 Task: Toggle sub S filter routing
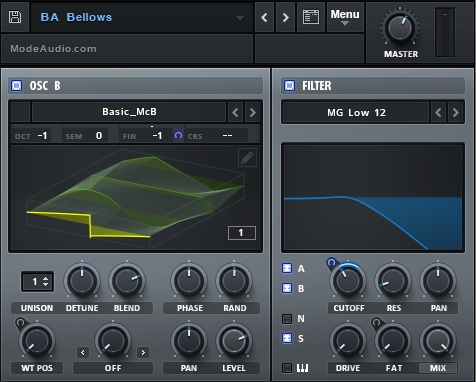point(287,338)
